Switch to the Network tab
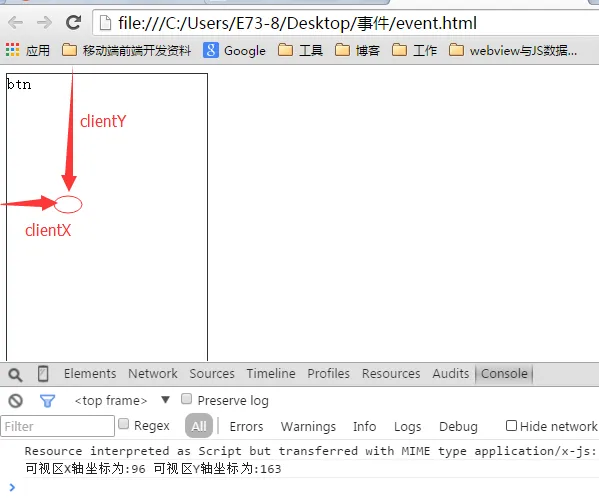This screenshot has height=498, width=599. point(153,374)
